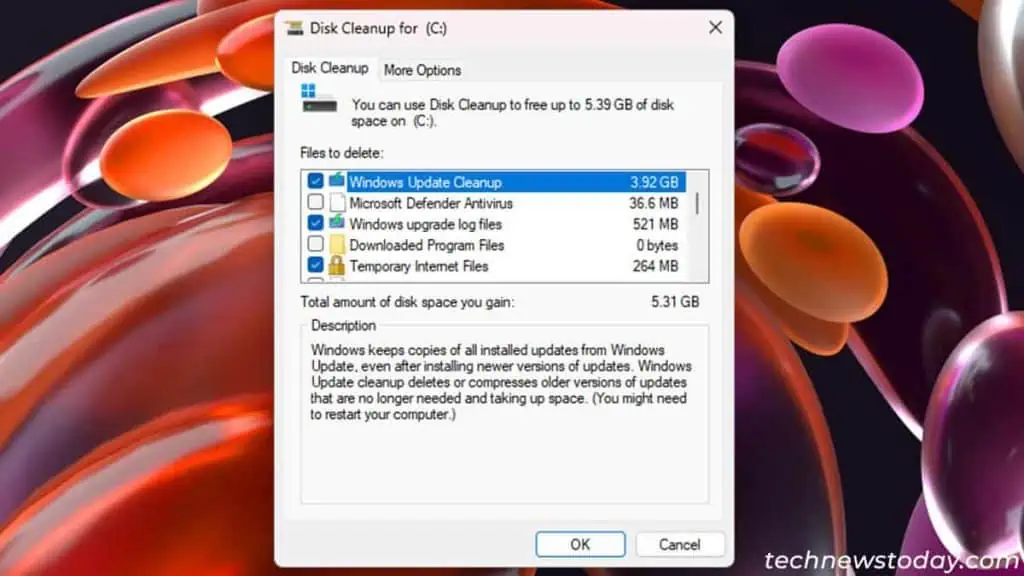Click the 521 MB size value
Screen dimensions: 1024x576
(x=655, y=224)
